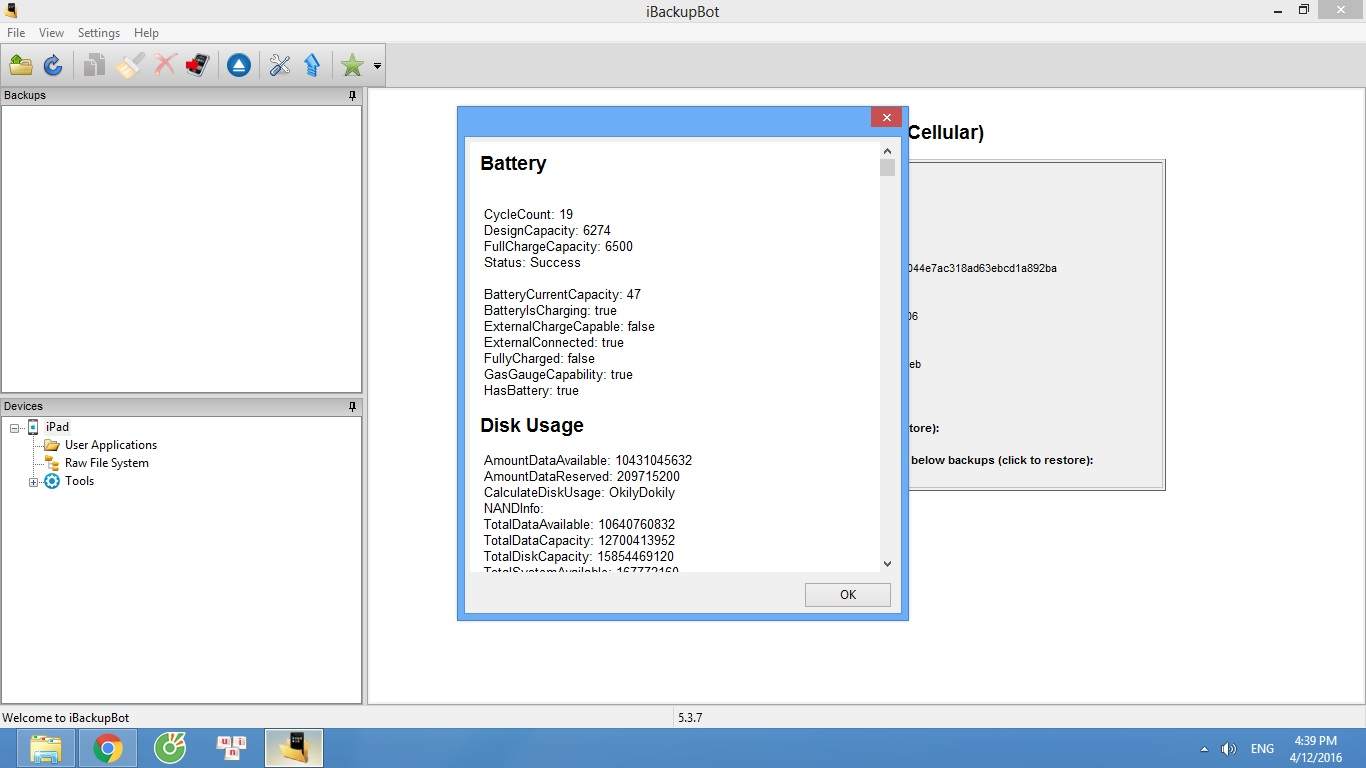Click GasGaugeCapability: true text
Screen dimensions: 1366x768
pyautogui.click(x=558, y=374)
